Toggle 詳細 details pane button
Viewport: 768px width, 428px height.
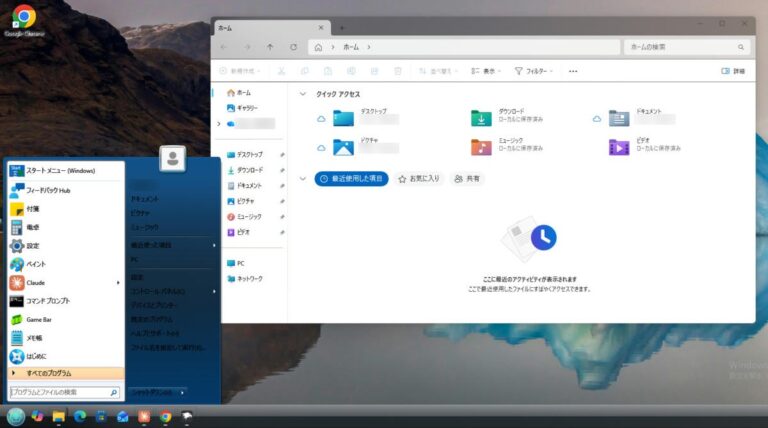pyautogui.click(x=733, y=71)
